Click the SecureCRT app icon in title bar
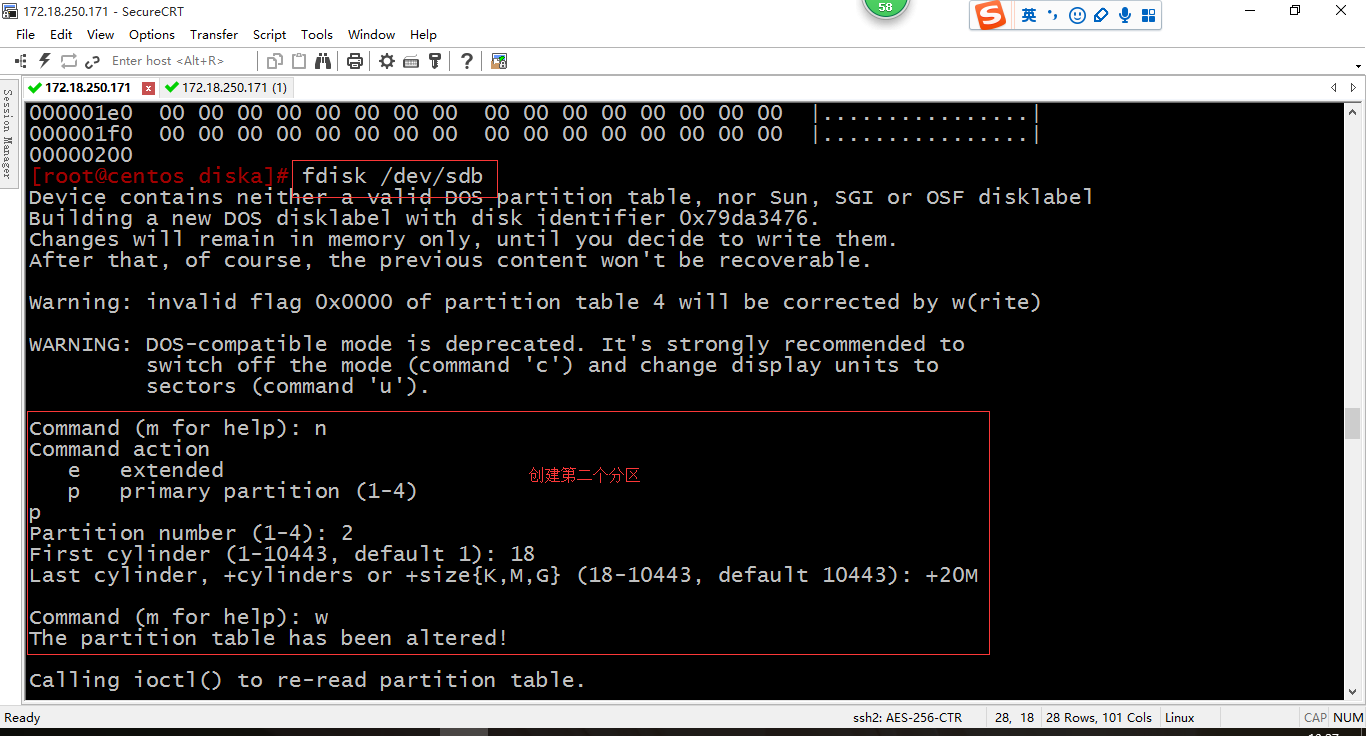 [10, 11]
